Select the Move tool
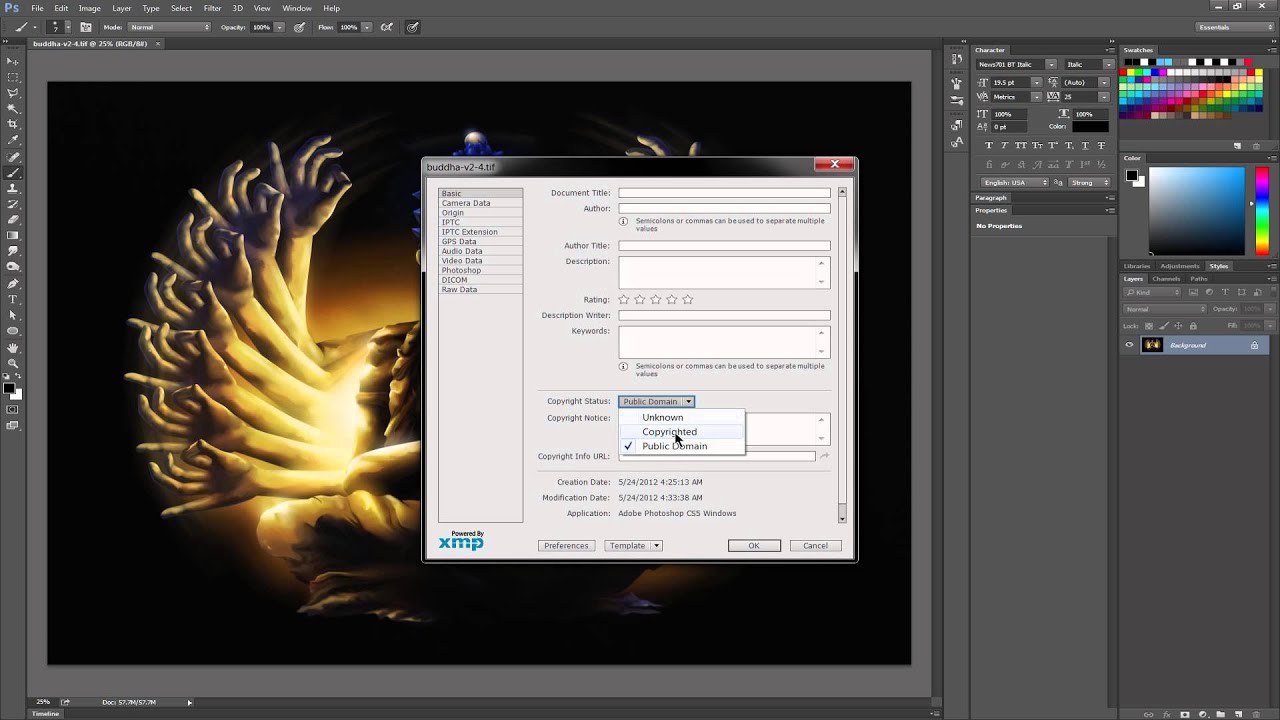This screenshot has height=720, width=1280. (13, 61)
